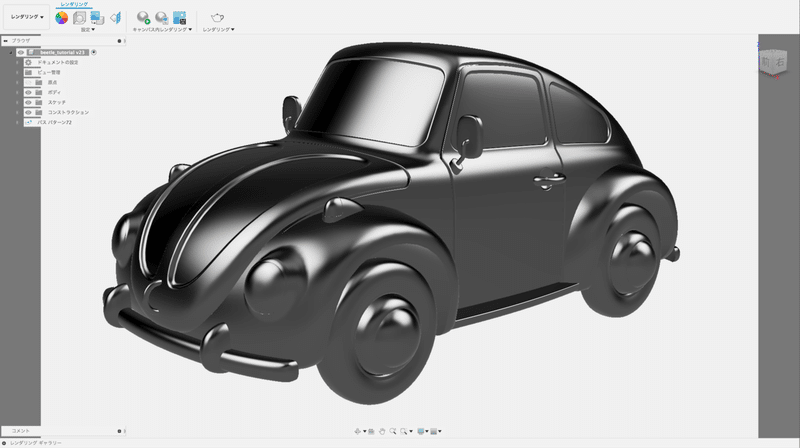Screen dimensions: 800x448
Task: Expand the ドキュメントの設定 node
Action: (x=17, y=62)
